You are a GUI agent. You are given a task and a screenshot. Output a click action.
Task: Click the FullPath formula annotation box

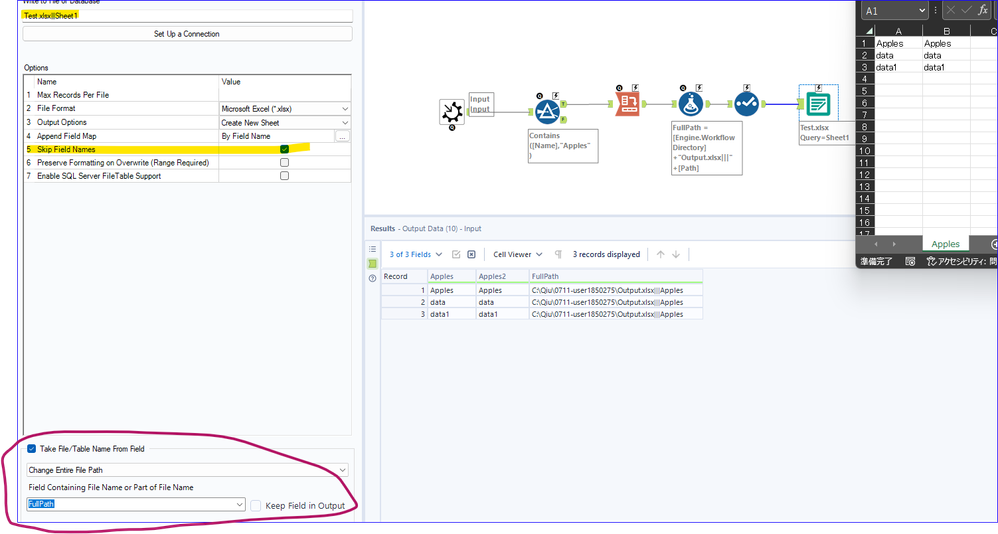click(706, 148)
